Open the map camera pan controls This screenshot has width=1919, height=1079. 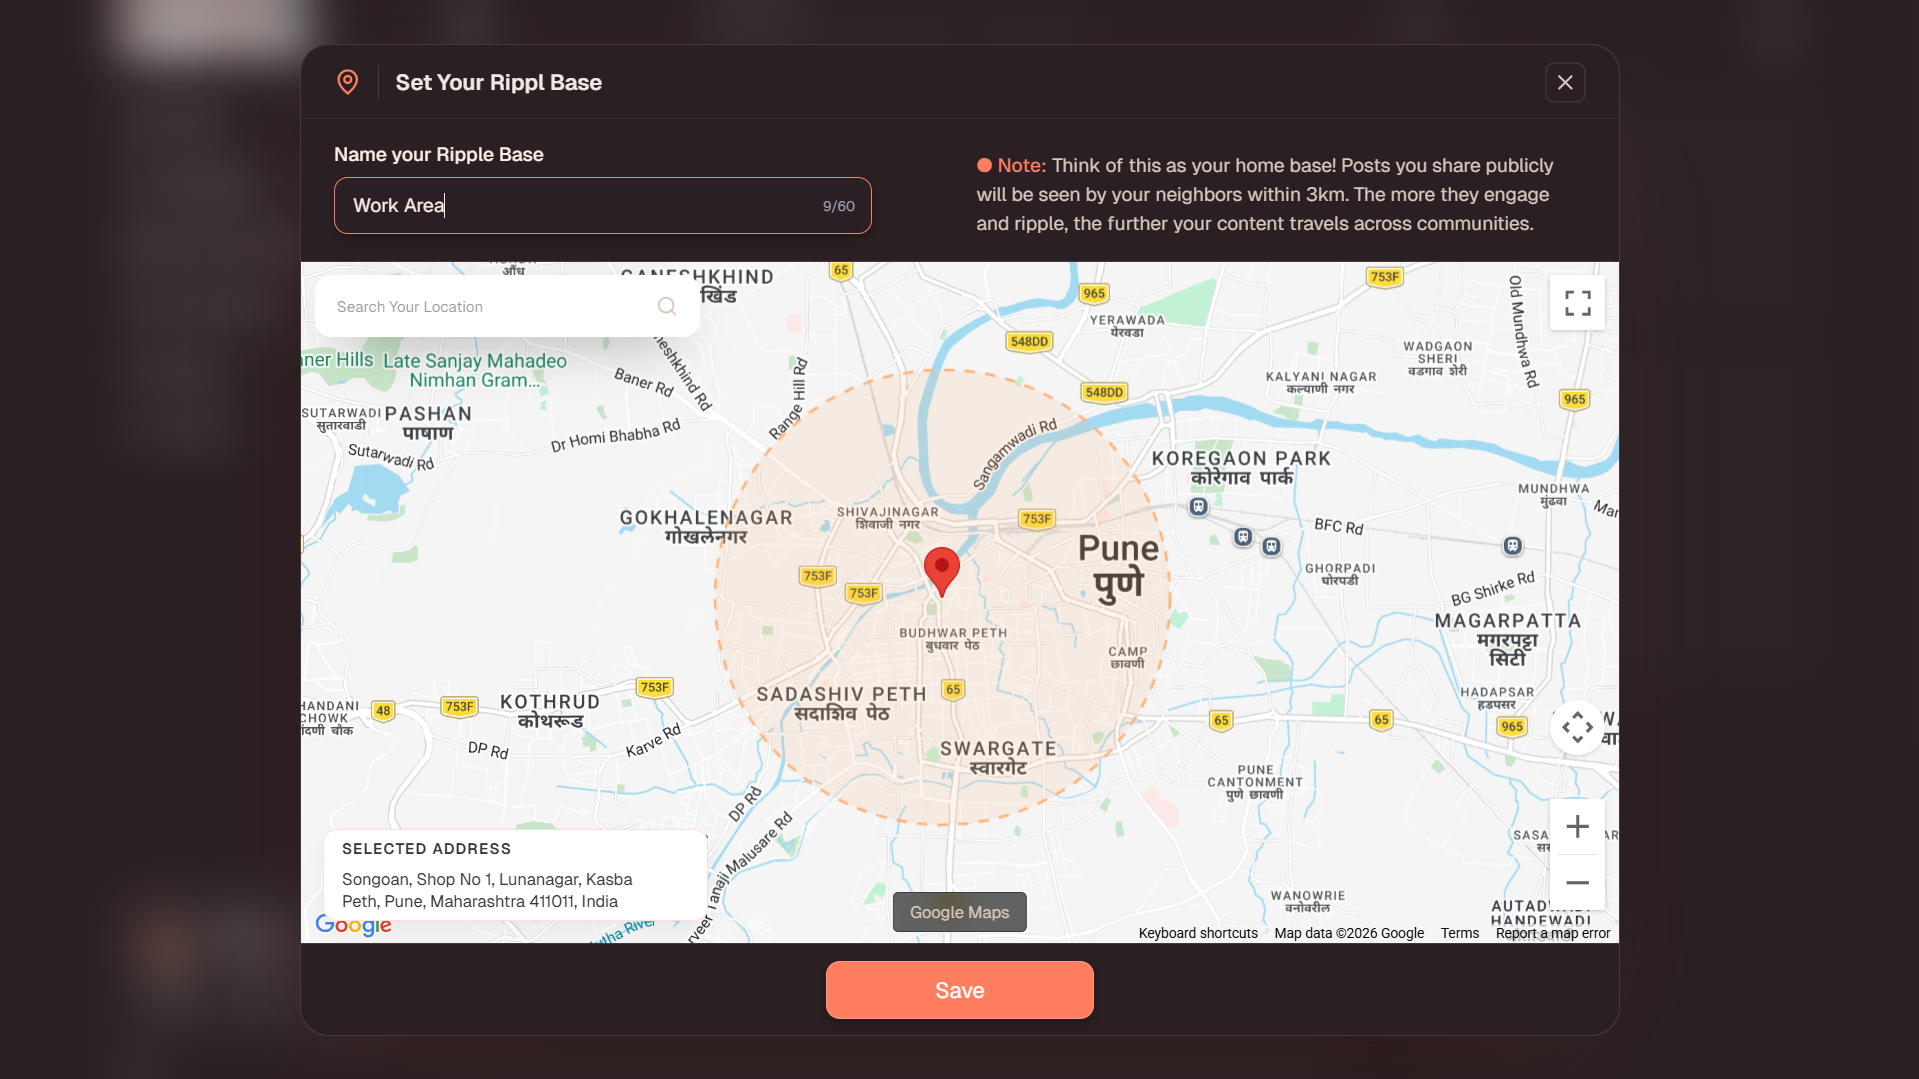pos(1577,727)
